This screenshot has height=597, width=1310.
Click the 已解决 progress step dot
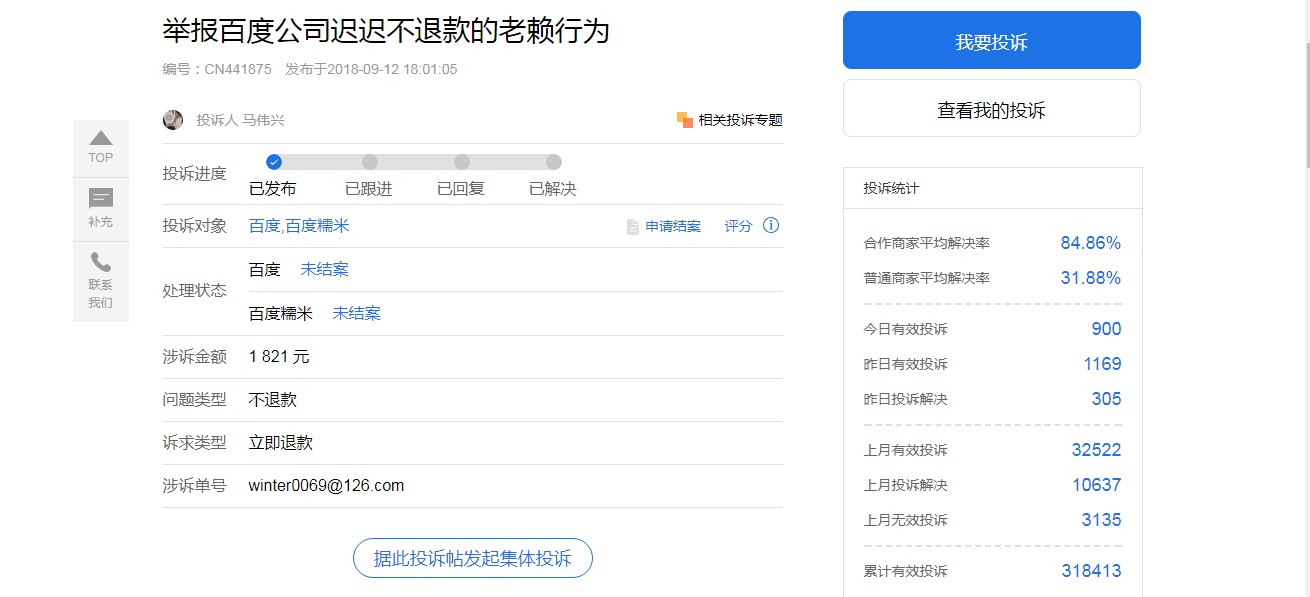click(x=554, y=162)
